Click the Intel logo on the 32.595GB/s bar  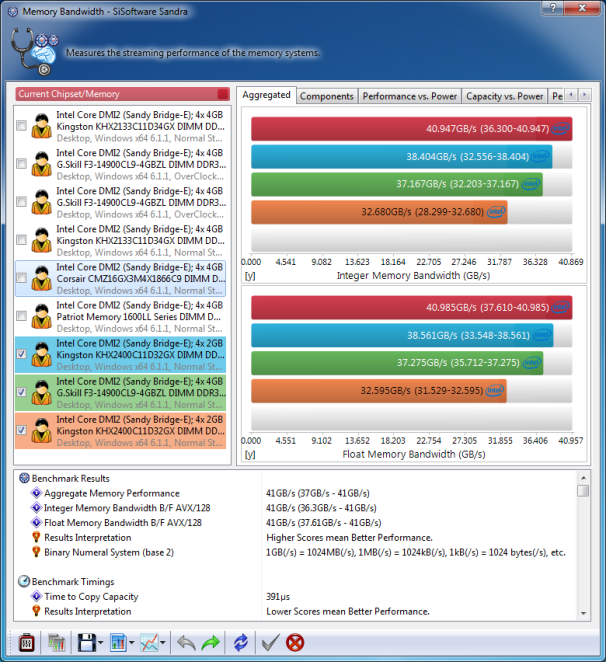[x=495, y=390]
